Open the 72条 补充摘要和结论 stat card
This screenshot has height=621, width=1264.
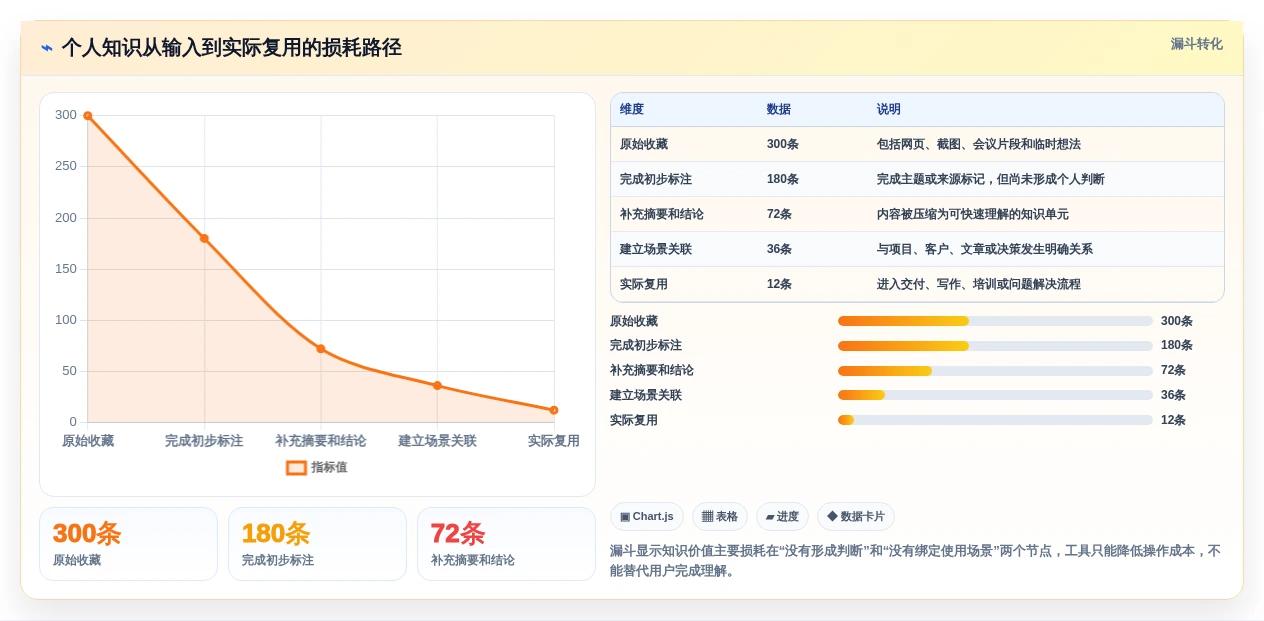point(506,544)
